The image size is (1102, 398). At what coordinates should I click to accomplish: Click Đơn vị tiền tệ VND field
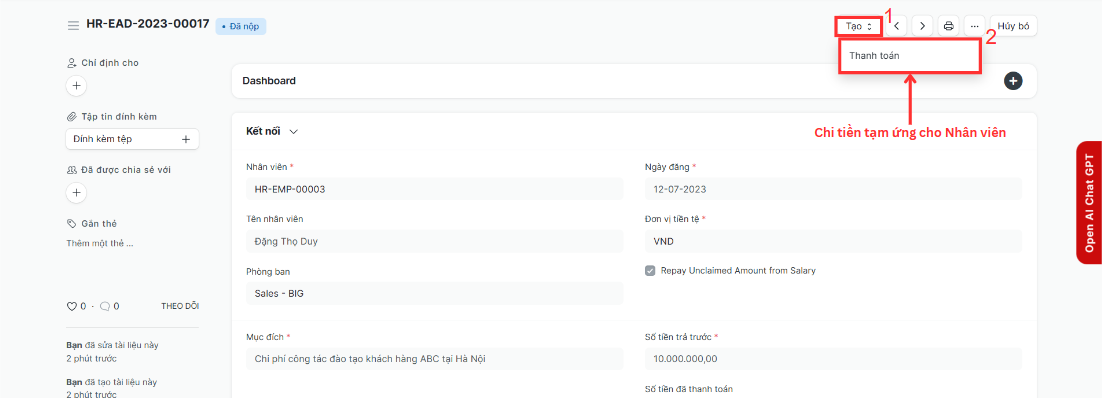[833, 241]
